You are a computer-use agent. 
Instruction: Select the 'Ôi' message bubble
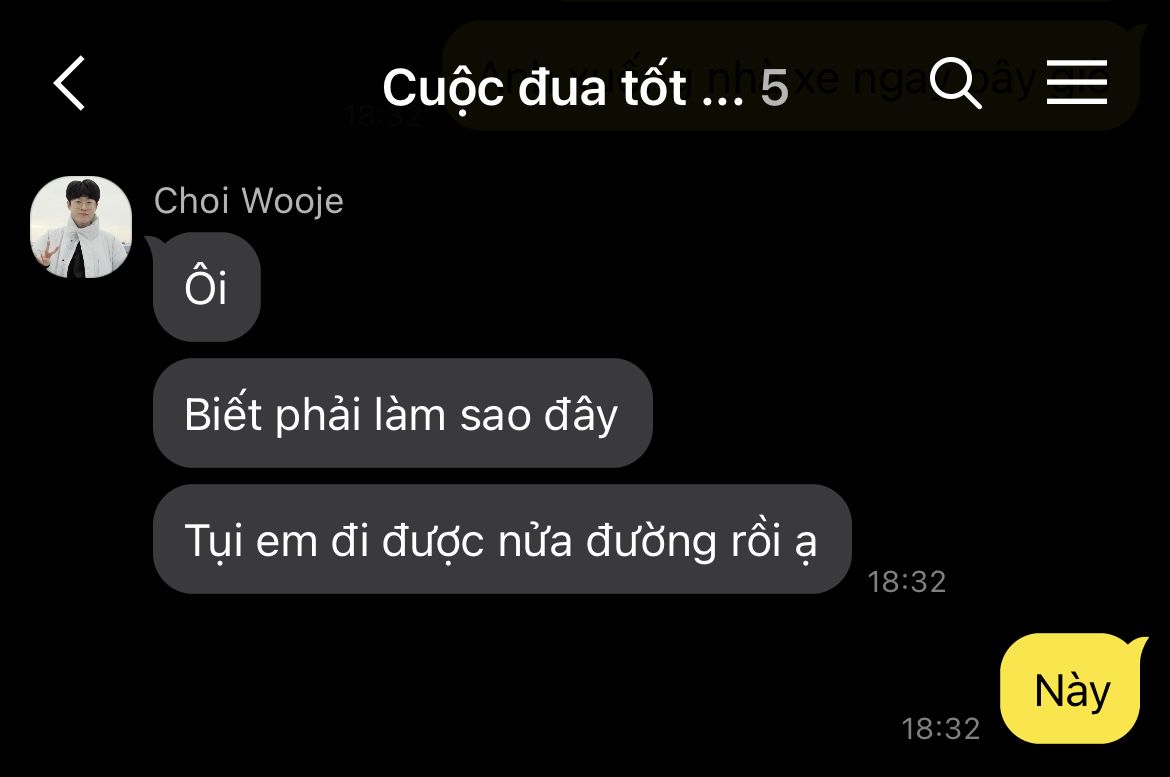tap(207, 287)
